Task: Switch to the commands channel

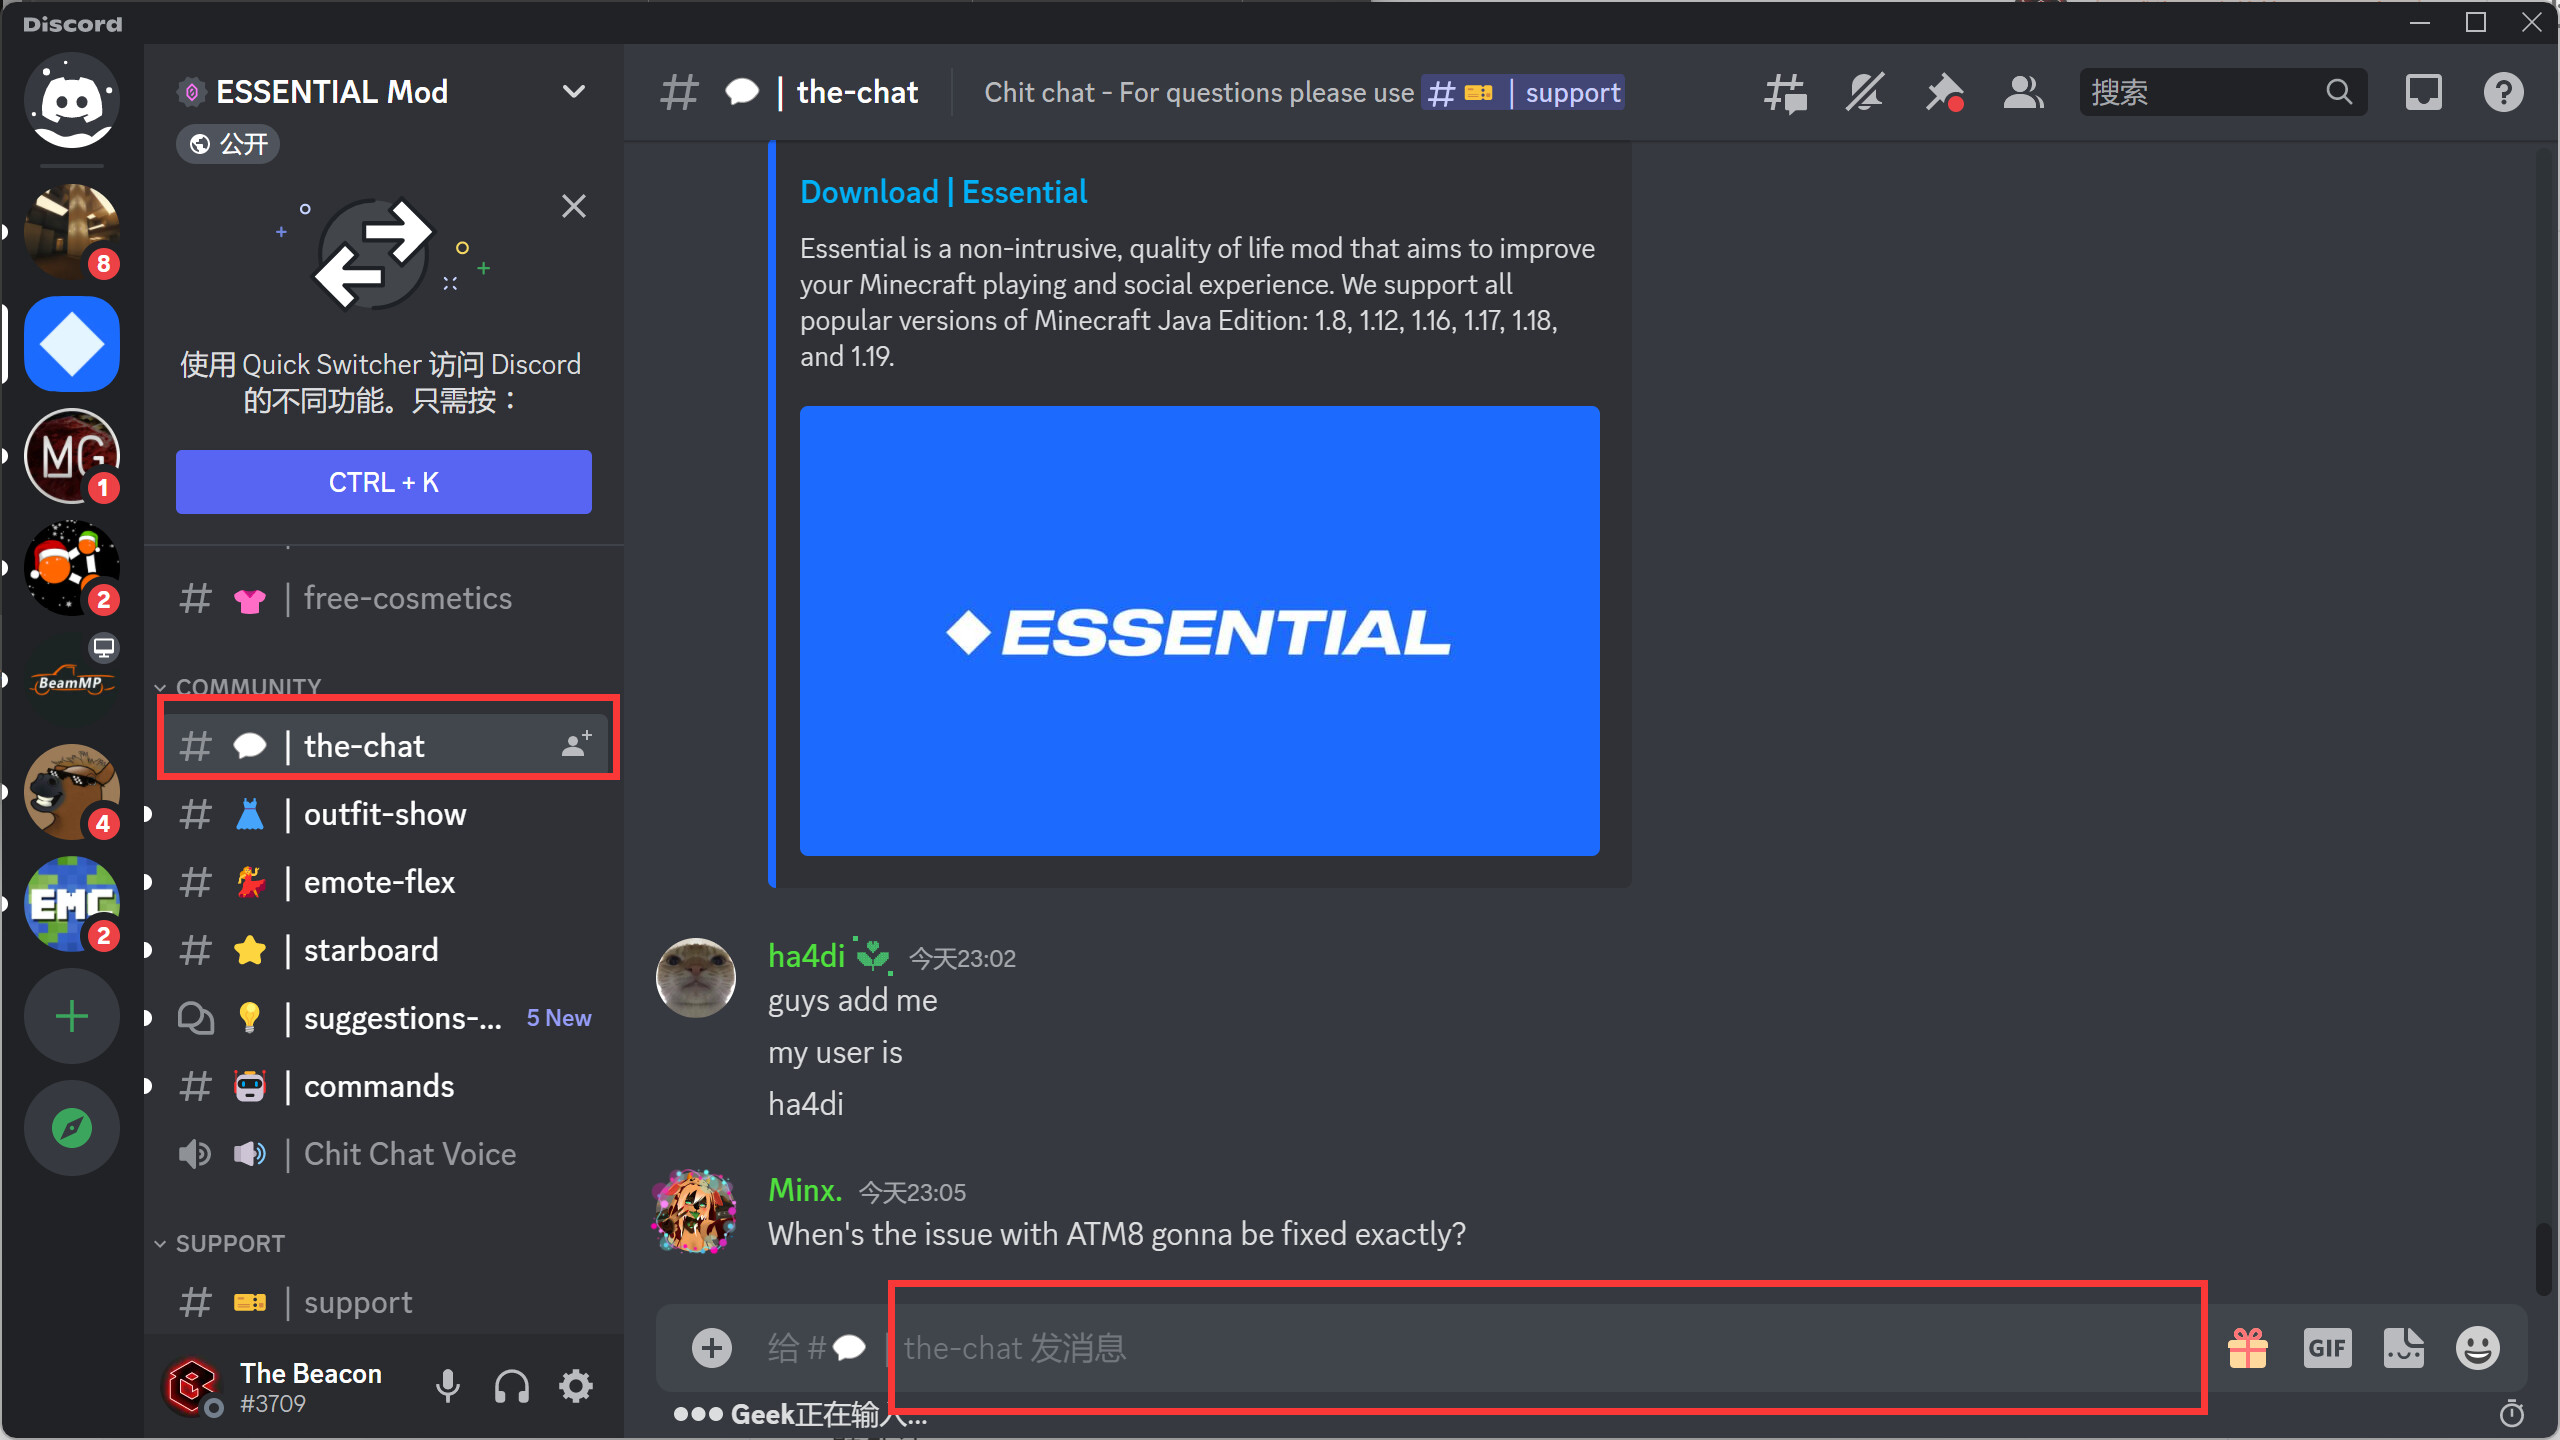Action: click(x=378, y=1086)
